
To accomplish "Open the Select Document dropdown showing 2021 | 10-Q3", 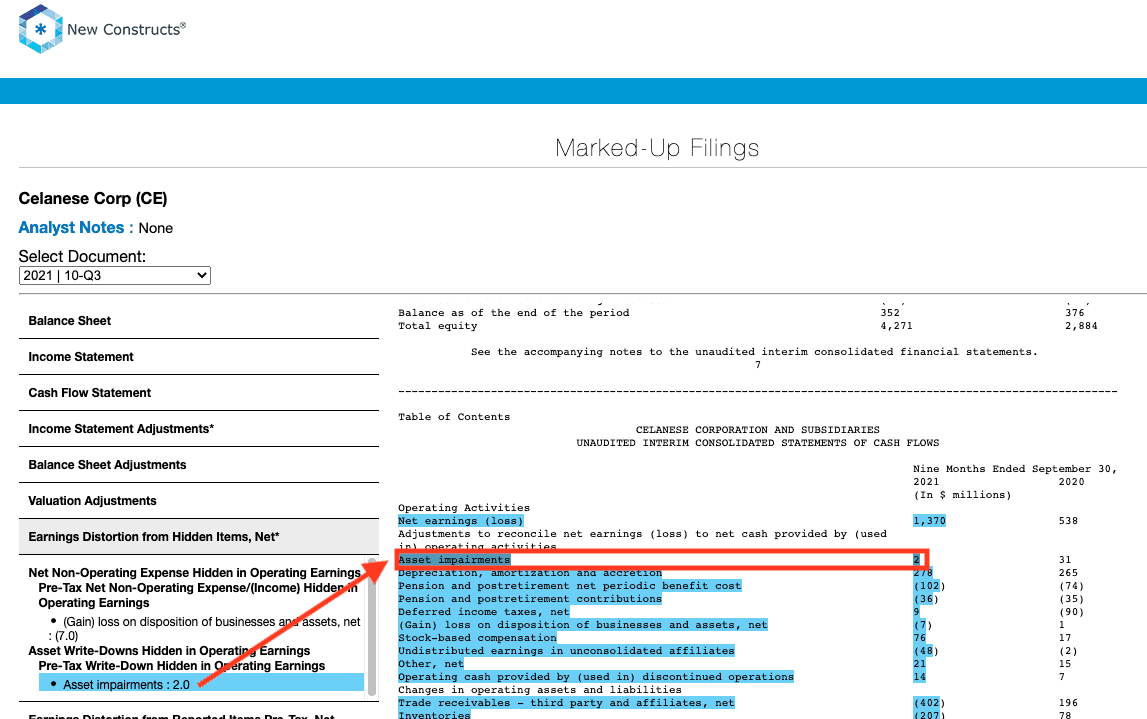I will click(x=115, y=276).
